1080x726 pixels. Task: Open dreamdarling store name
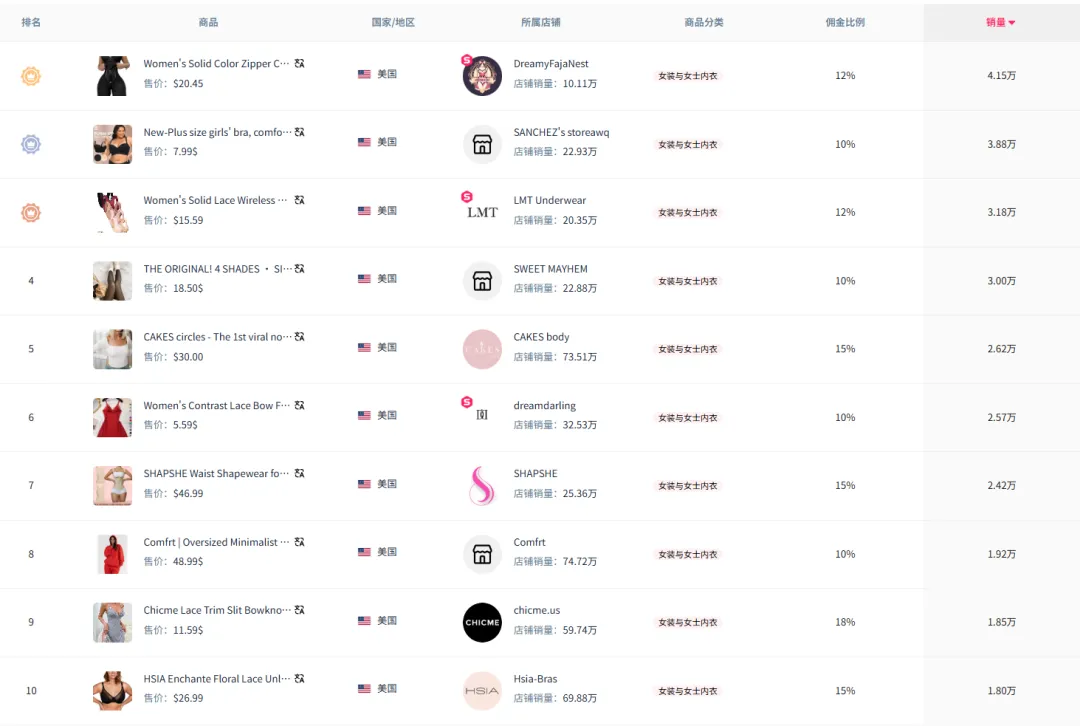coord(545,405)
